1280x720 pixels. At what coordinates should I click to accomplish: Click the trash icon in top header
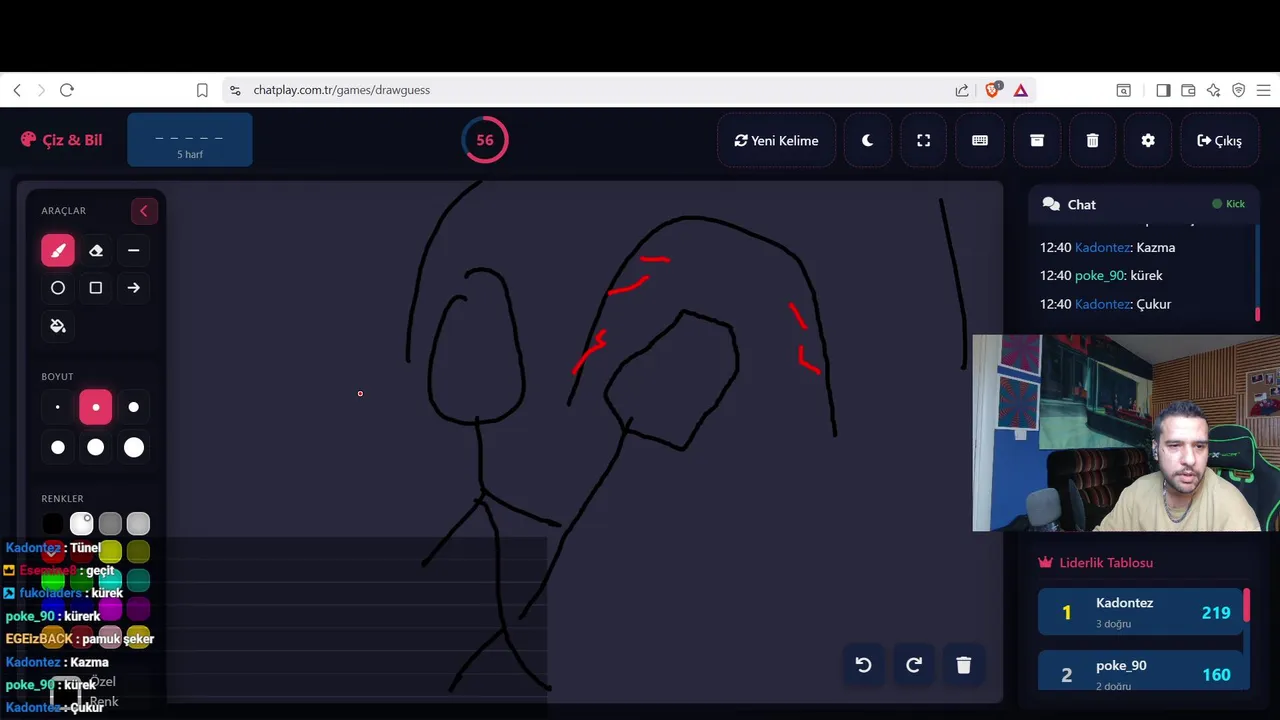[1093, 141]
